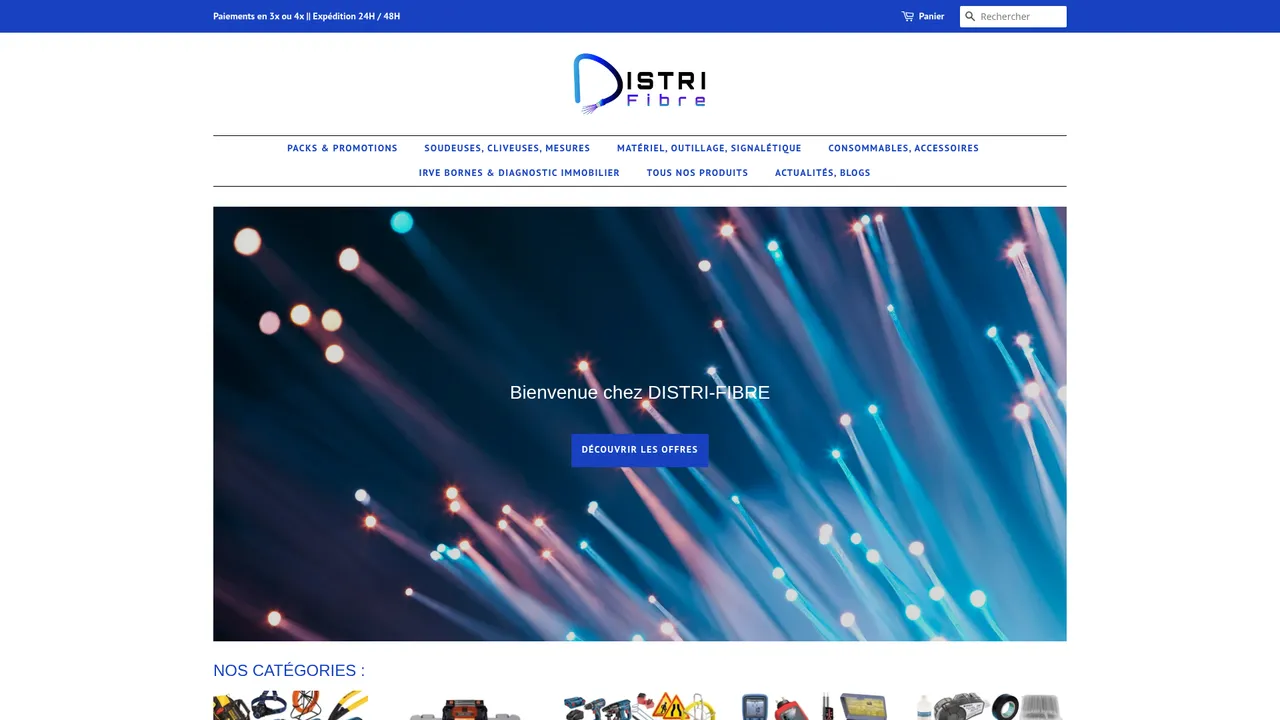This screenshot has height=720, width=1280.
Task: Open Consommables, Accessoires category
Action: click(x=903, y=148)
